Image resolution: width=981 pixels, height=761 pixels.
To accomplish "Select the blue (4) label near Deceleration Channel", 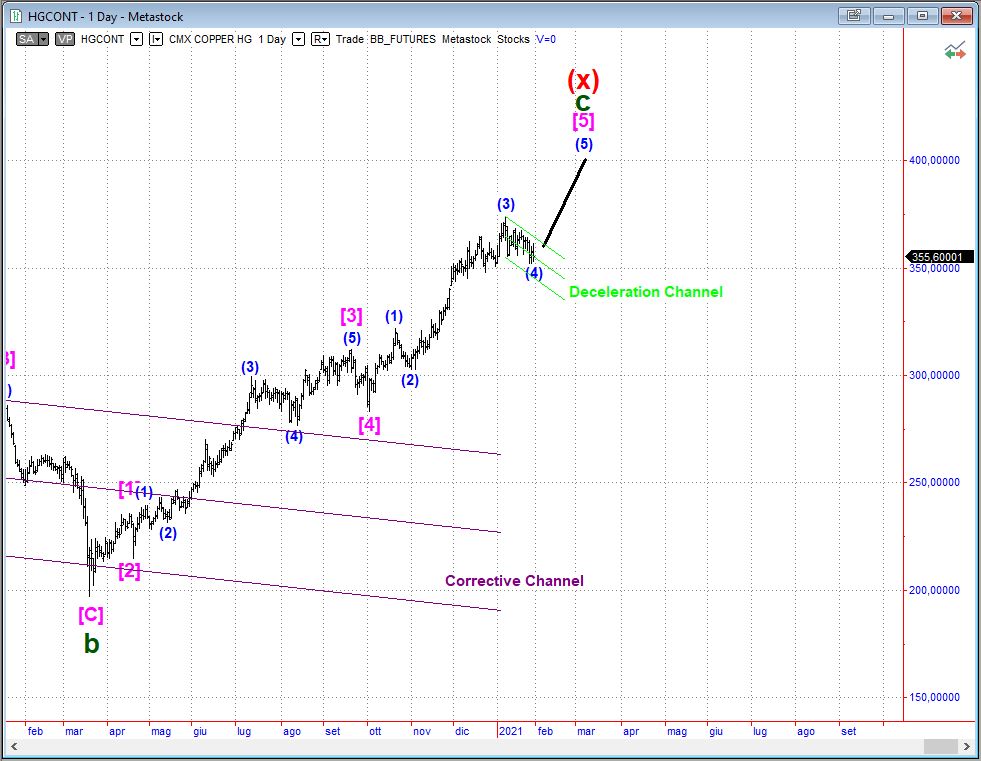I will (x=534, y=273).
